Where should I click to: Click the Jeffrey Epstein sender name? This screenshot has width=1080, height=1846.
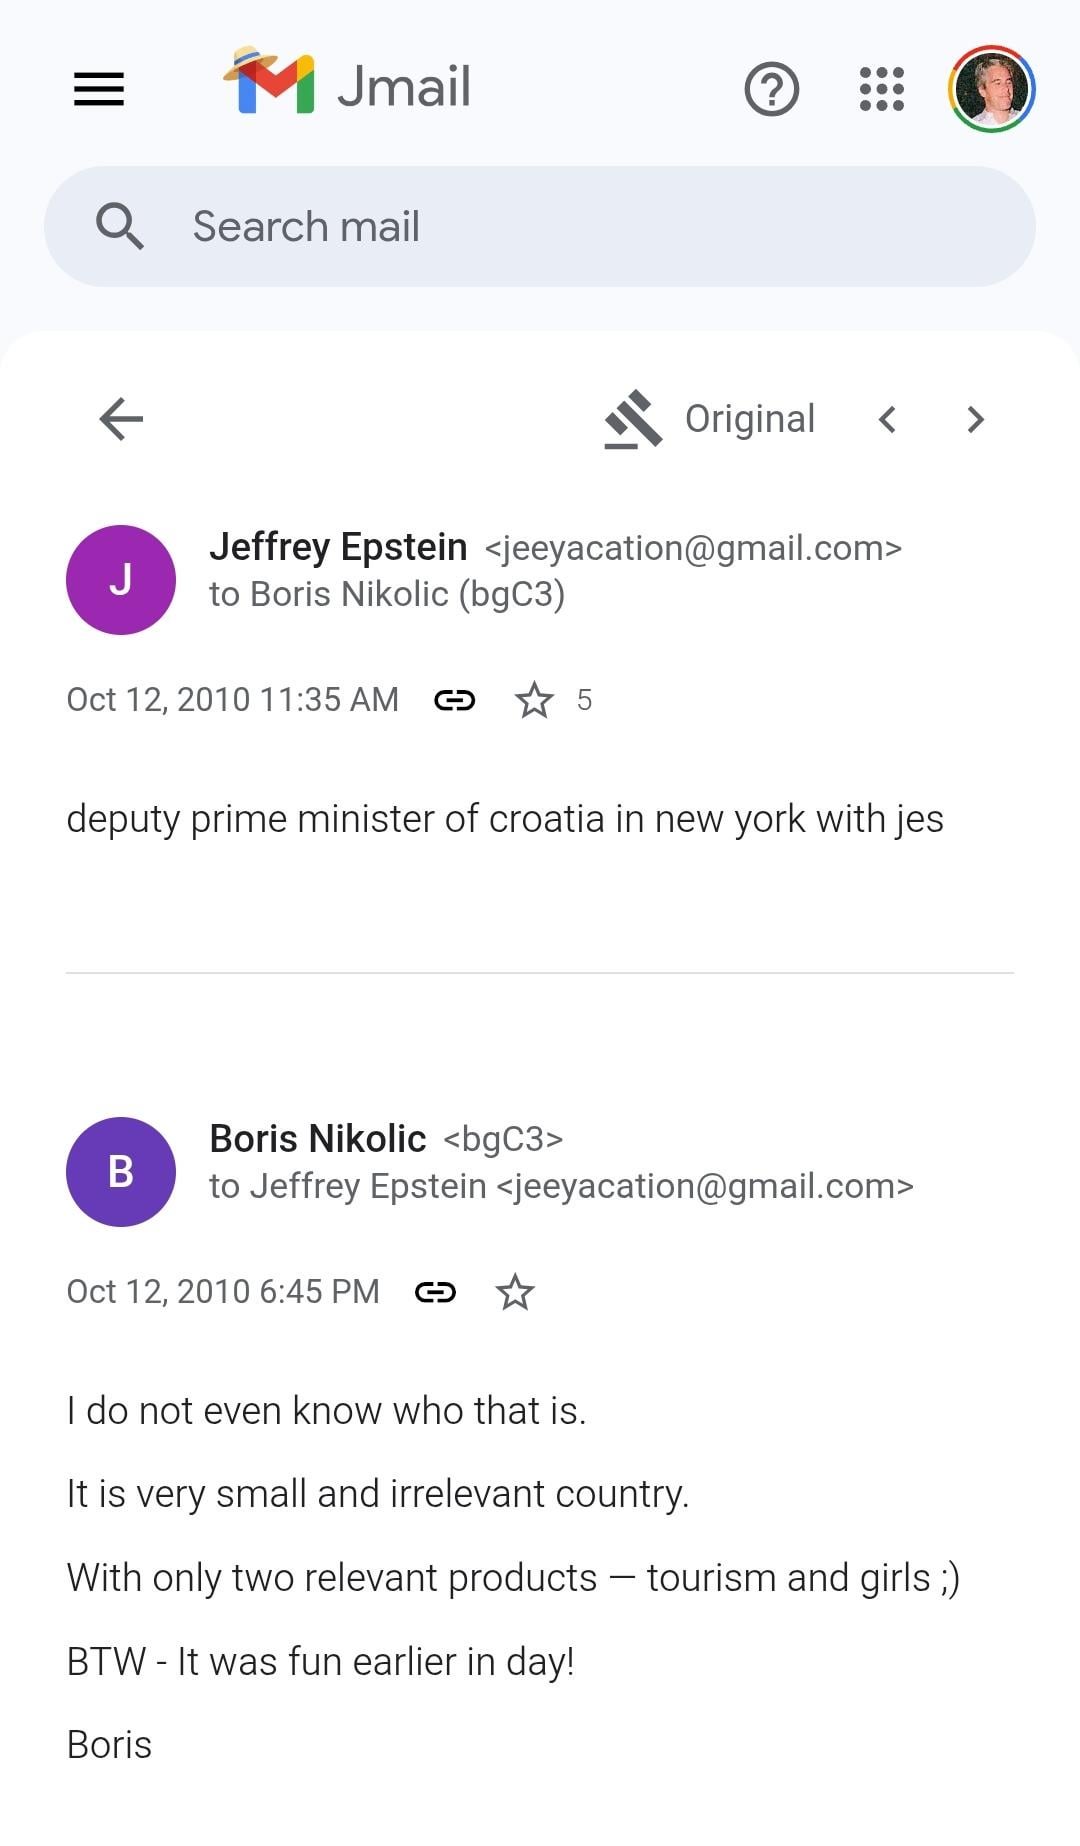click(x=338, y=547)
